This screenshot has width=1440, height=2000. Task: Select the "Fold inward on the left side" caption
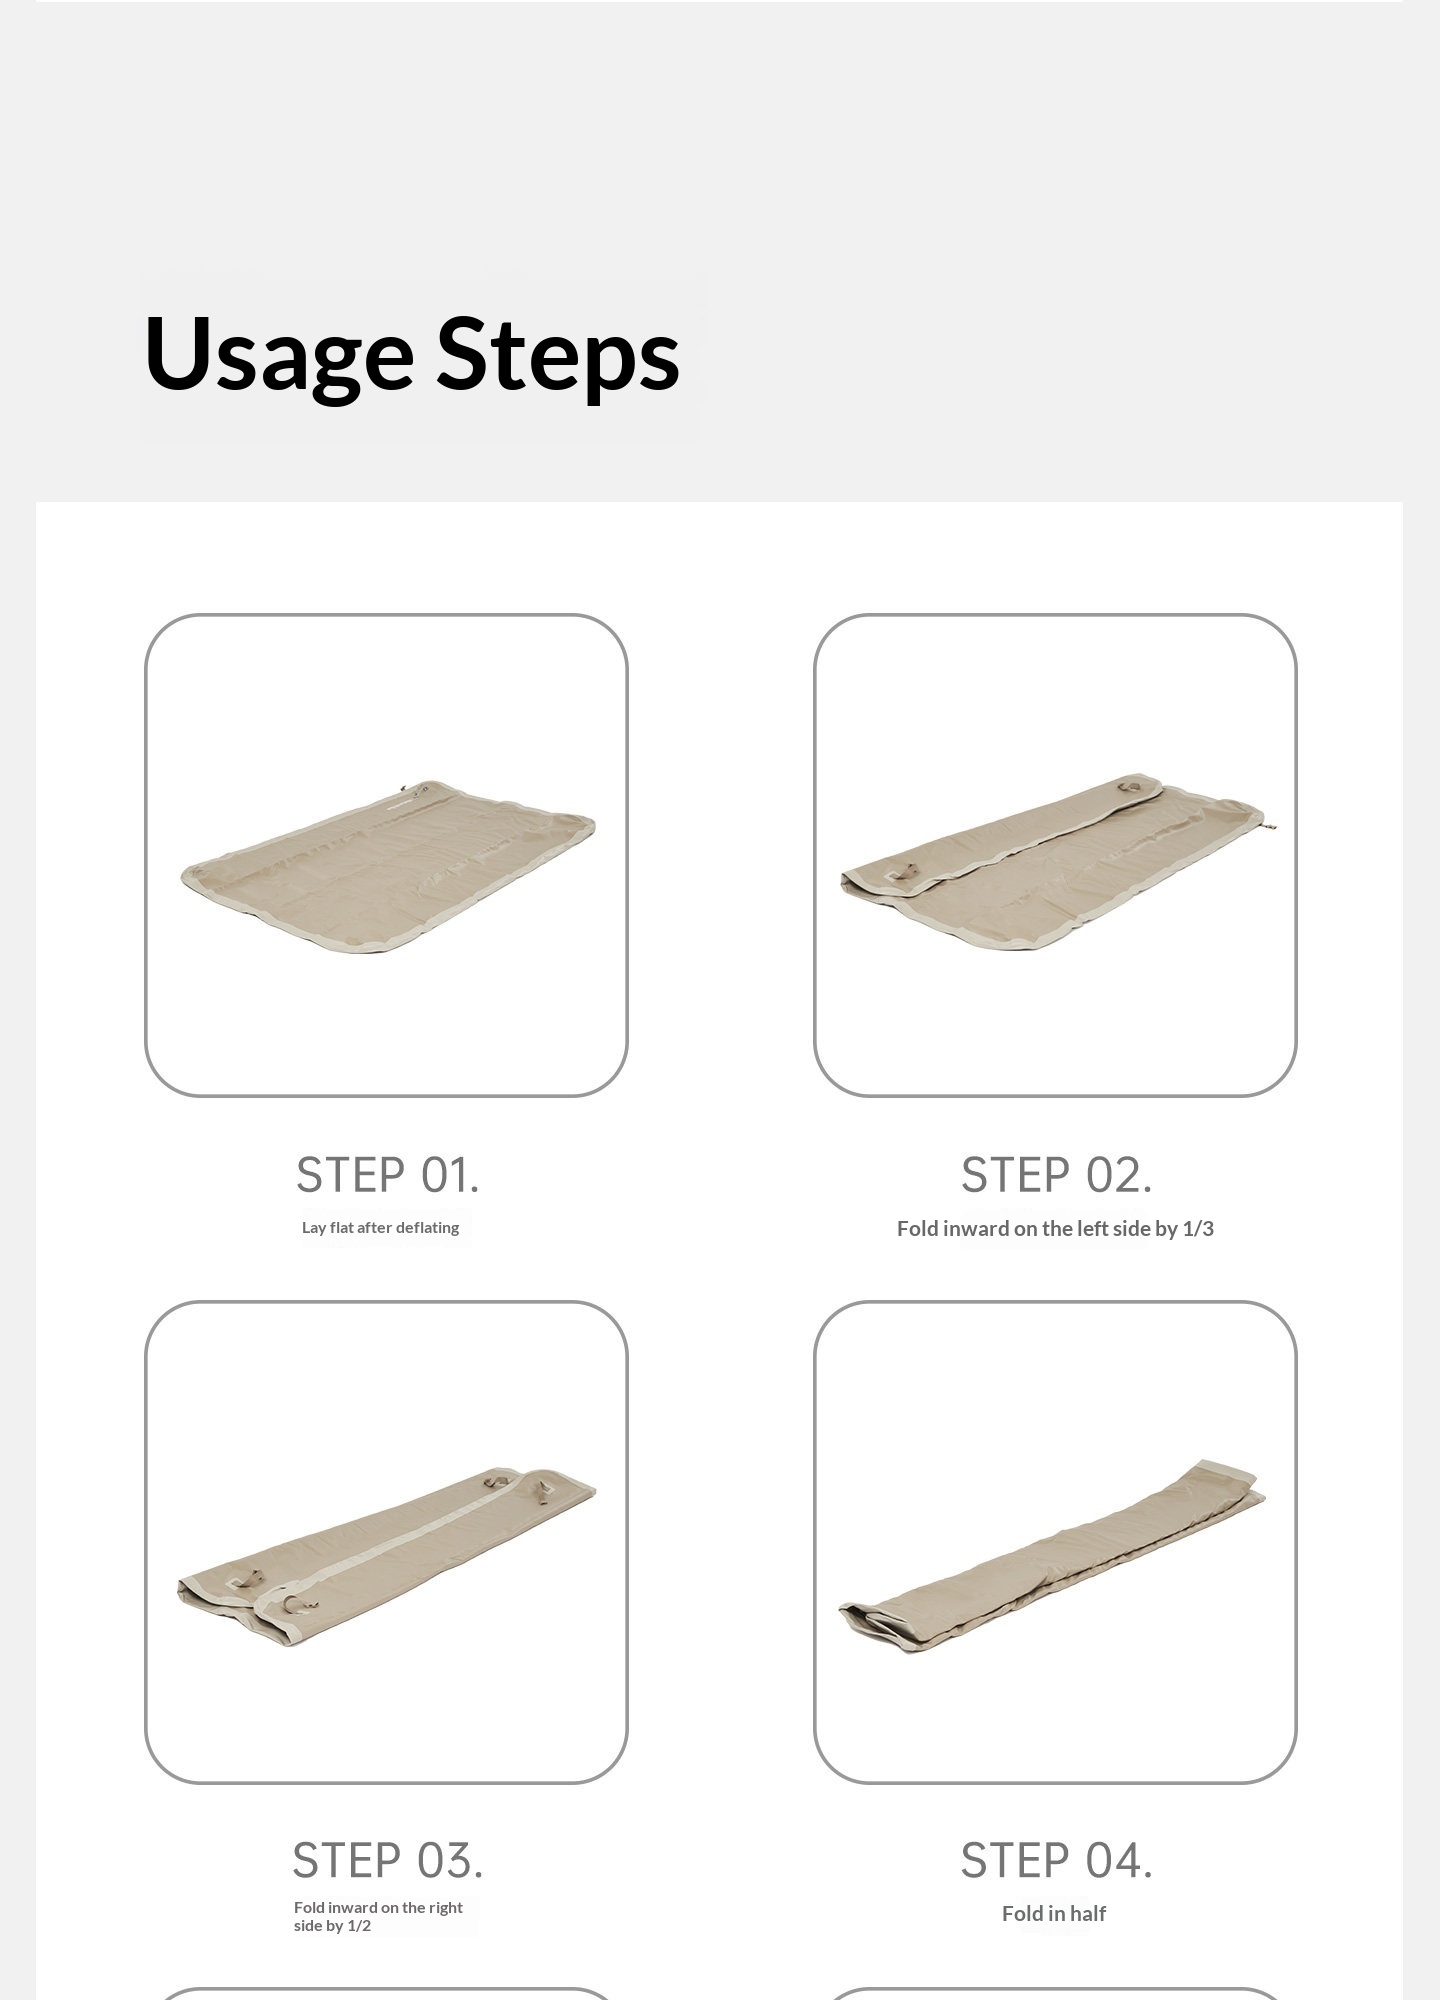(x=1055, y=1229)
